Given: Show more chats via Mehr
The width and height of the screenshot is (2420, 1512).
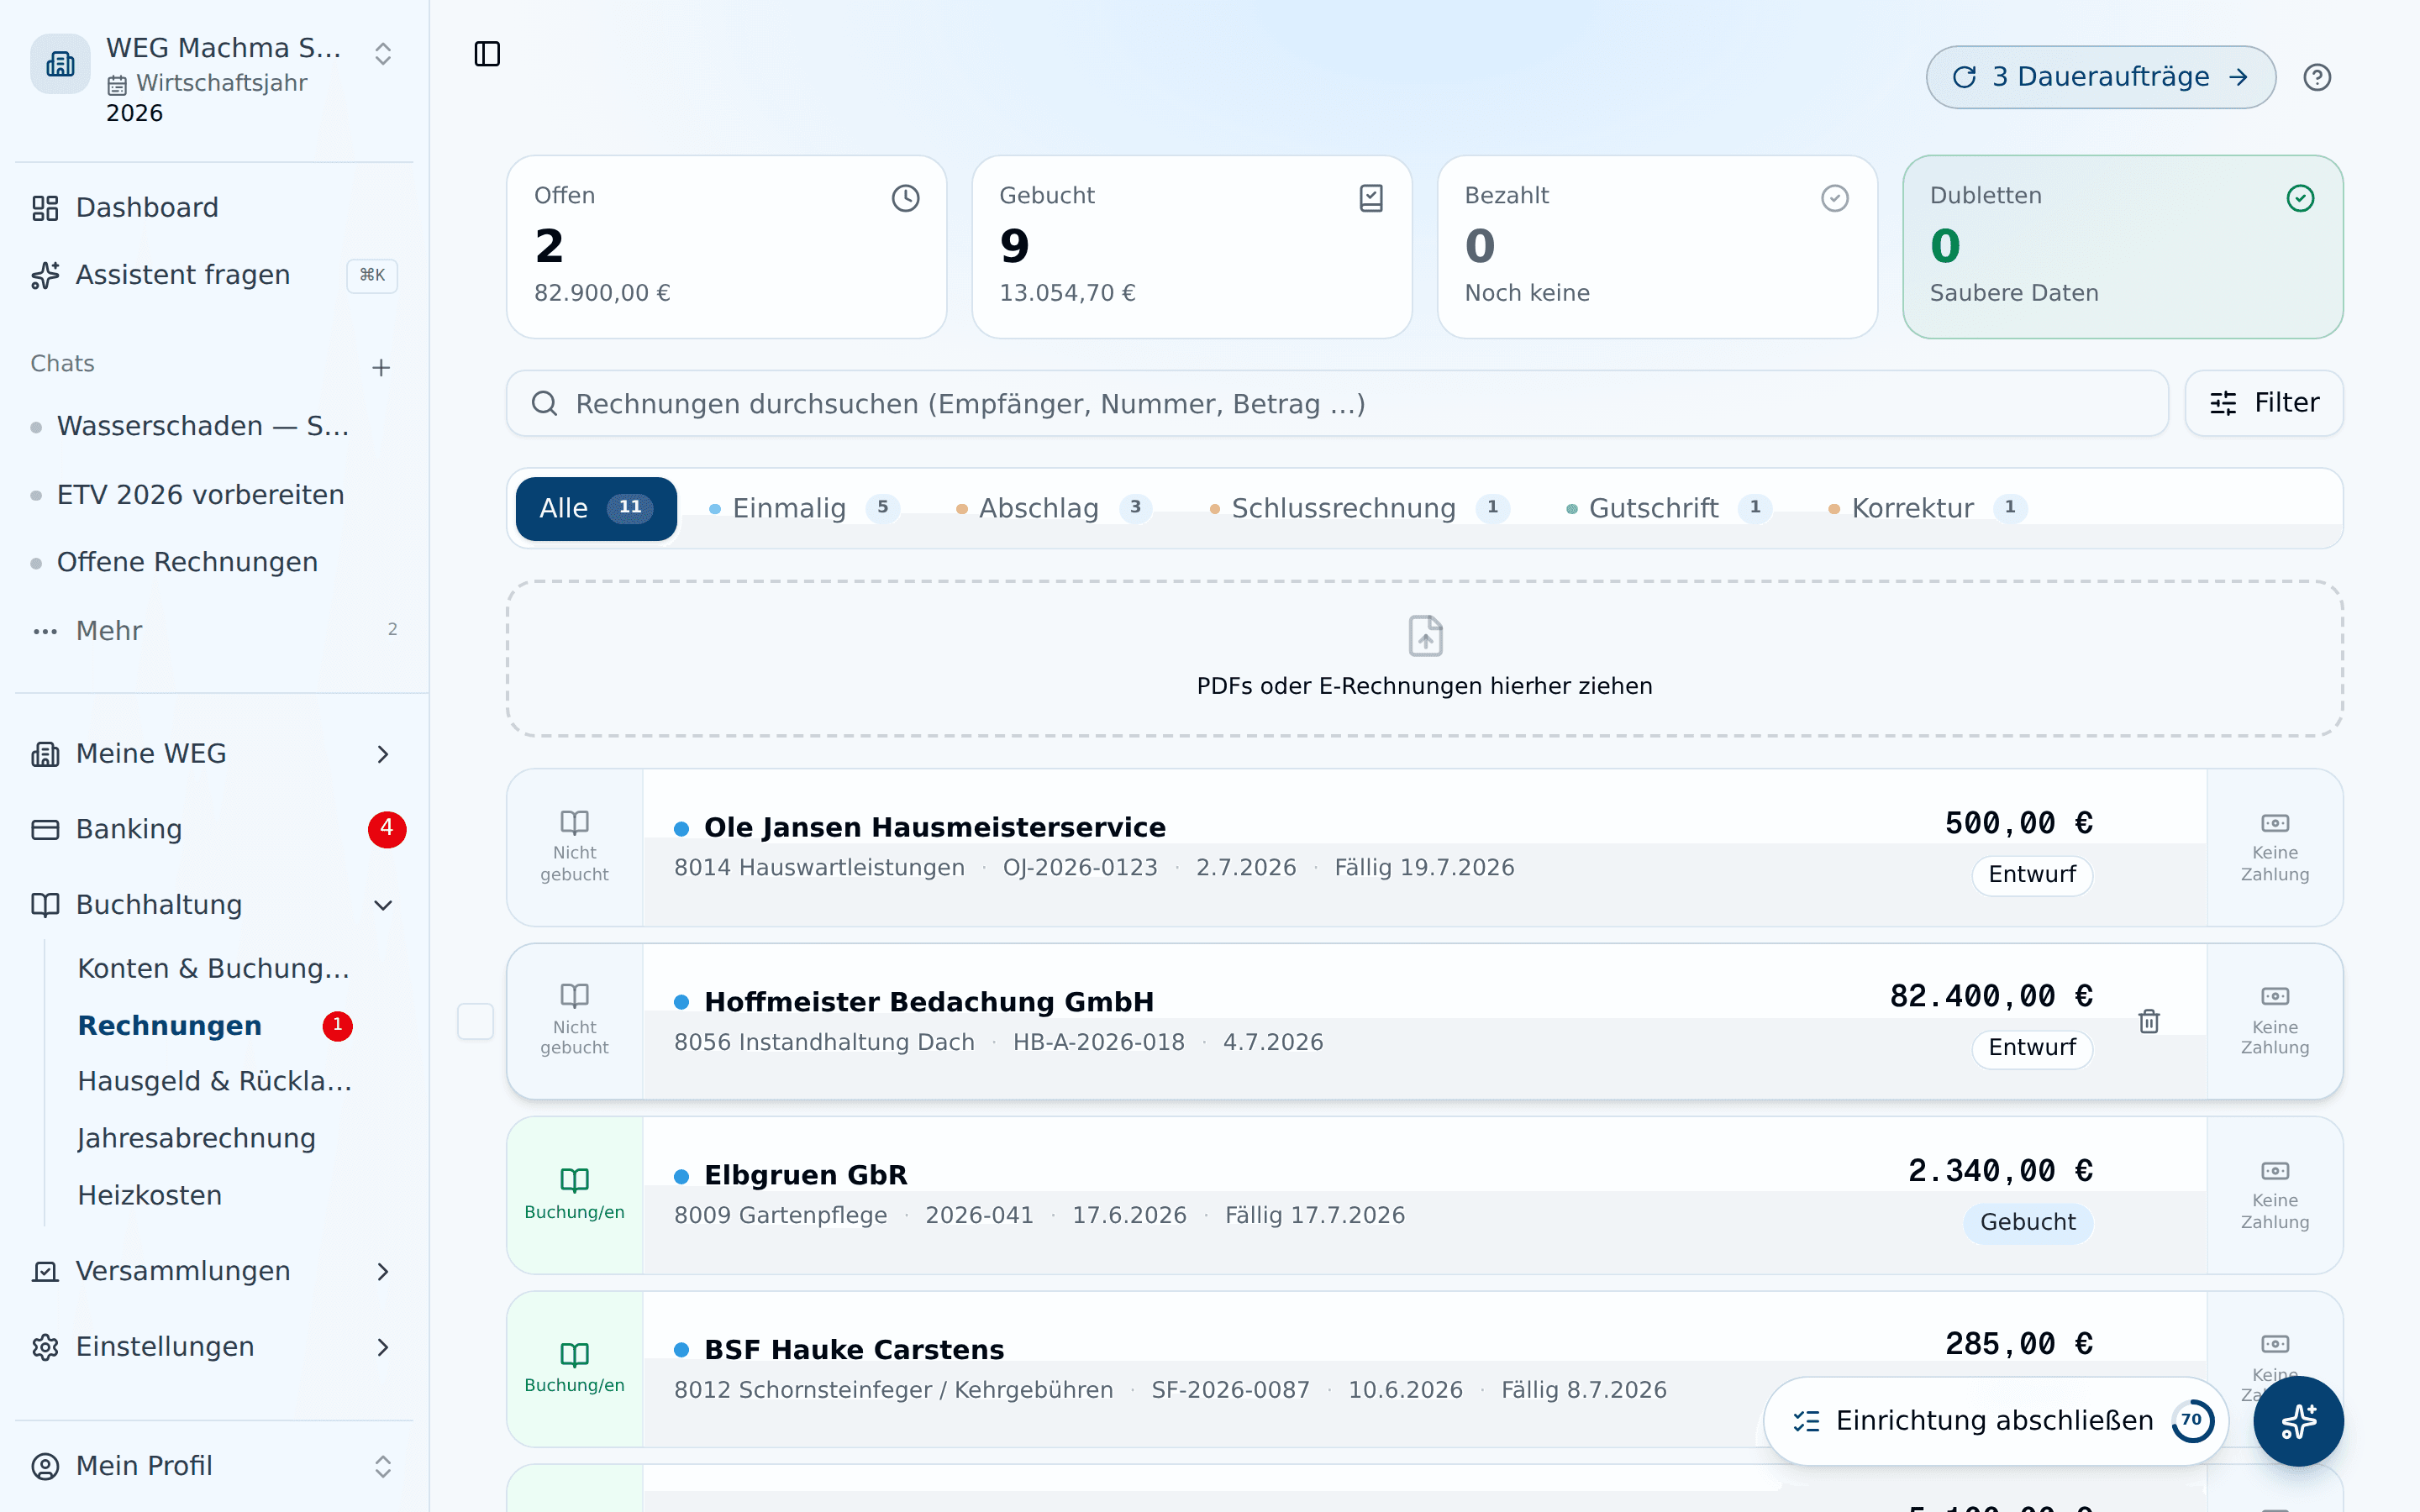Looking at the screenshot, I should (x=214, y=630).
